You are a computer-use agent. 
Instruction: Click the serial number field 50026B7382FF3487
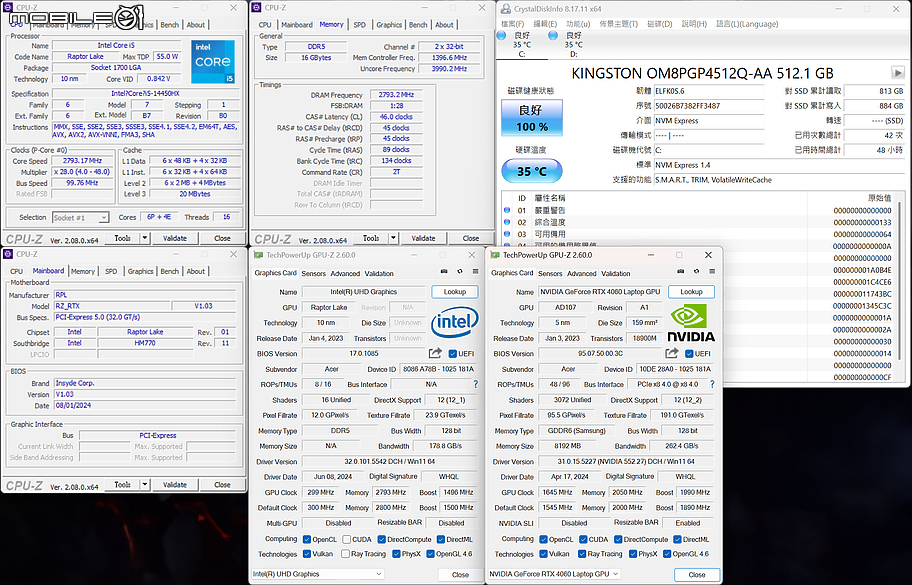coord(708,106)
